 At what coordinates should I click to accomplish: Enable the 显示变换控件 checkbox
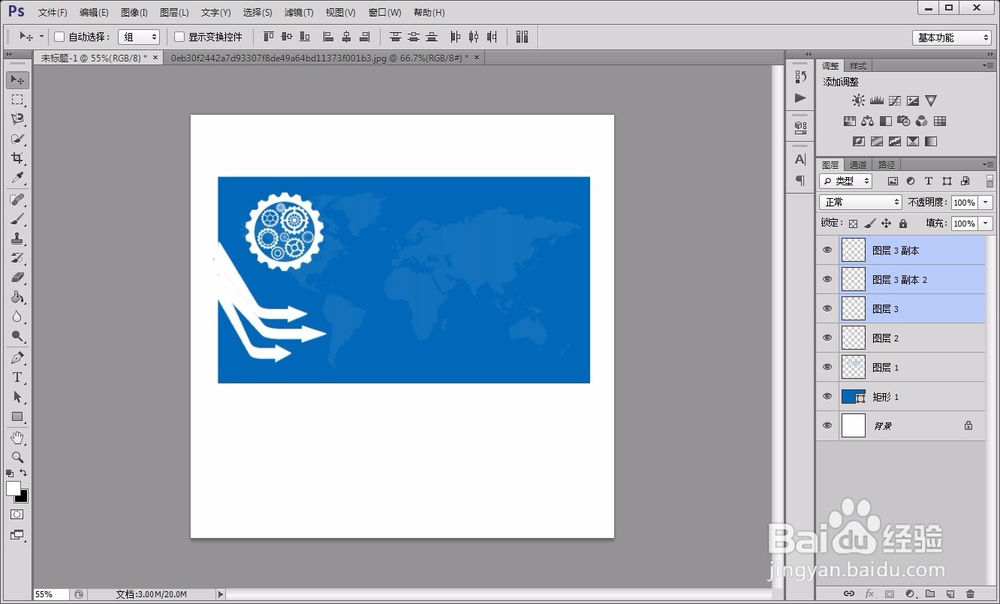point(179,37)
